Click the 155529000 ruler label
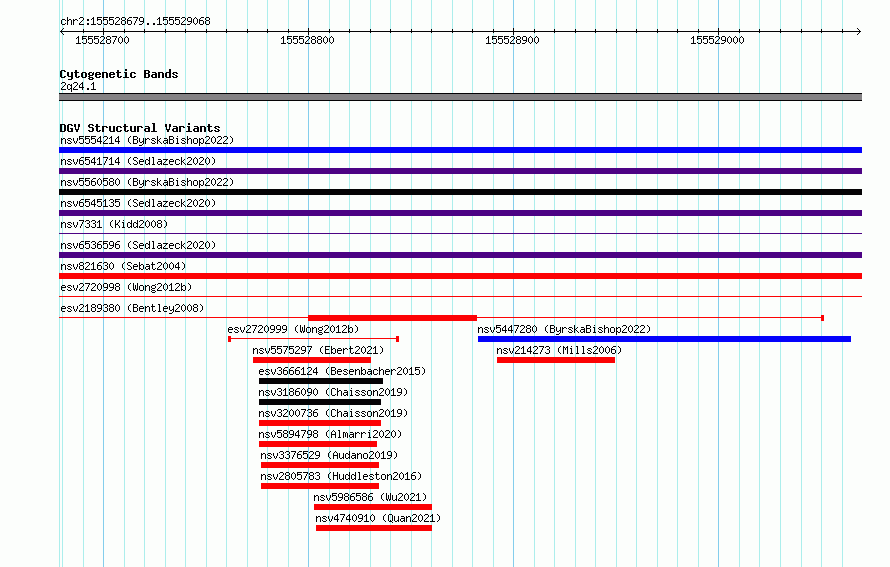Image resolution: width=890 pixels, height=567 pixels. click(x=717, y=40)
